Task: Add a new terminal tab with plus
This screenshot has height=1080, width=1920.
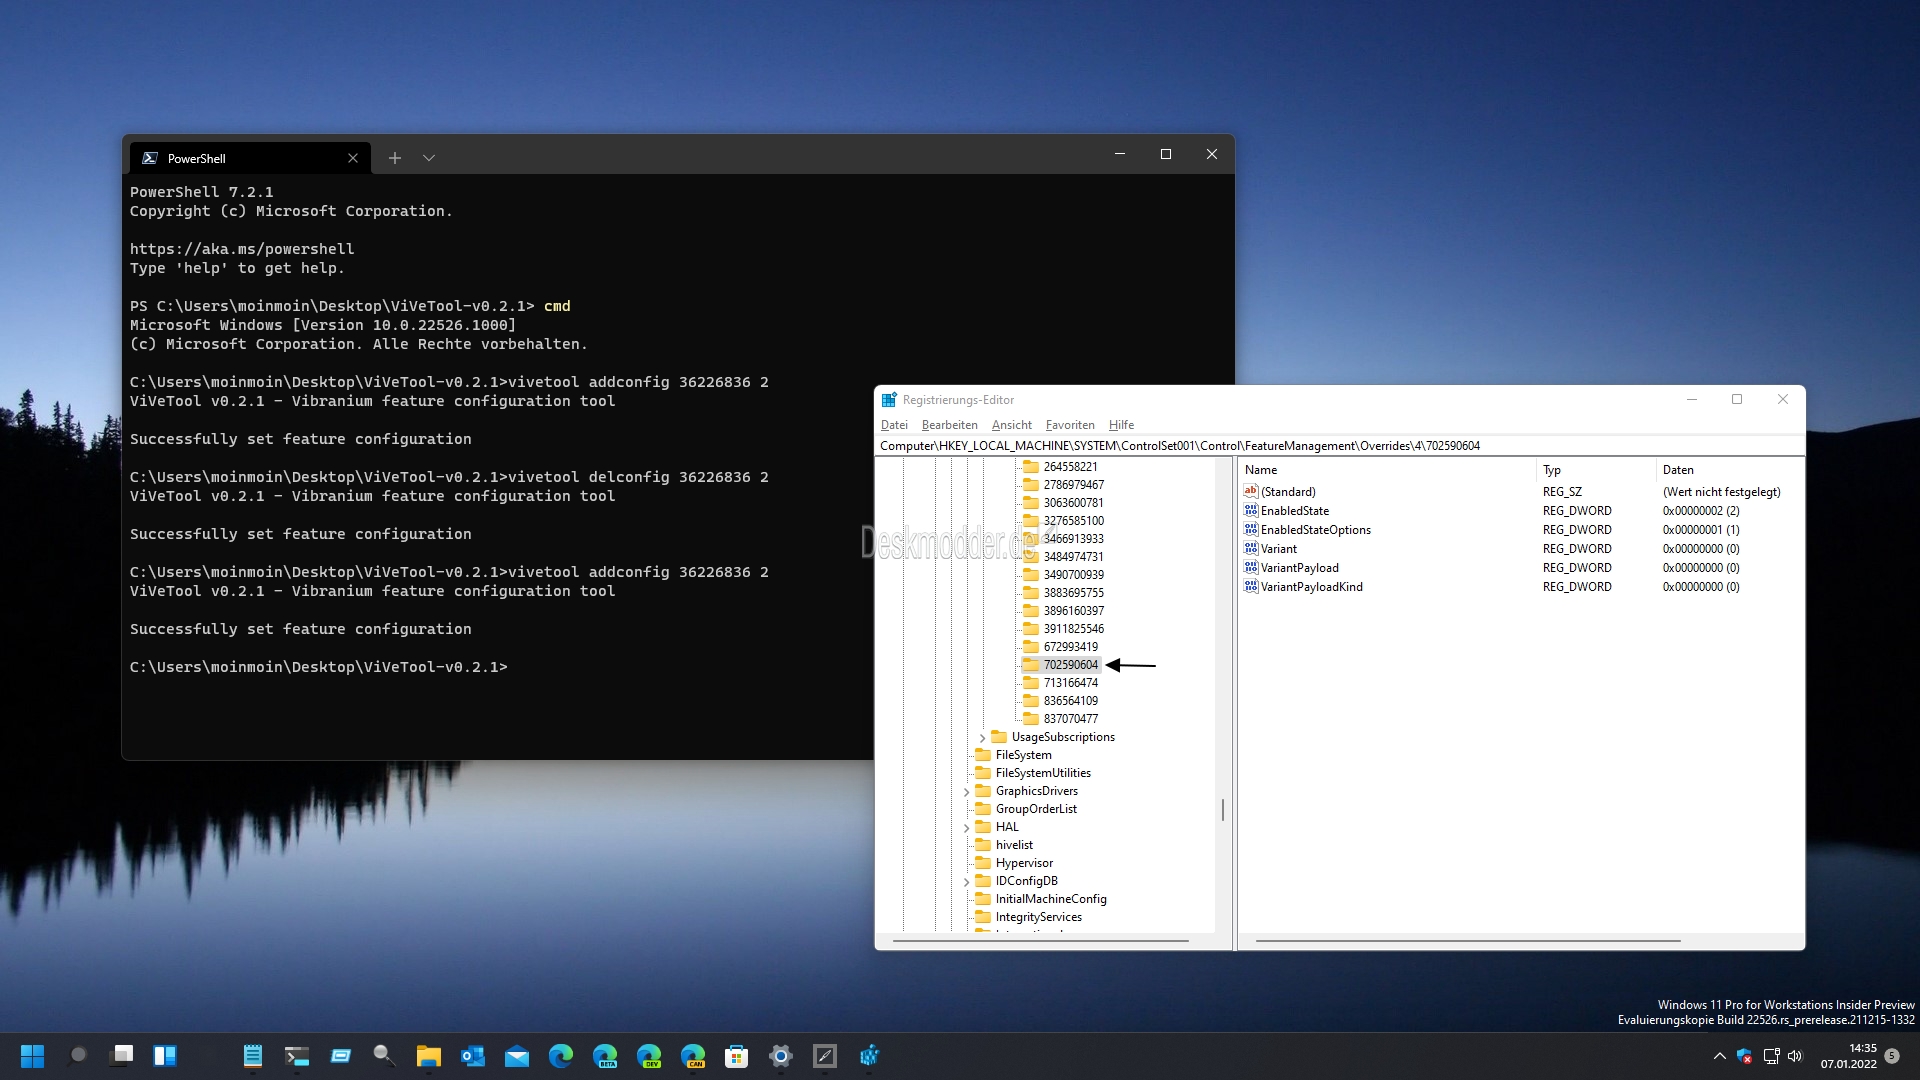Action: click(x=395, y=158)
